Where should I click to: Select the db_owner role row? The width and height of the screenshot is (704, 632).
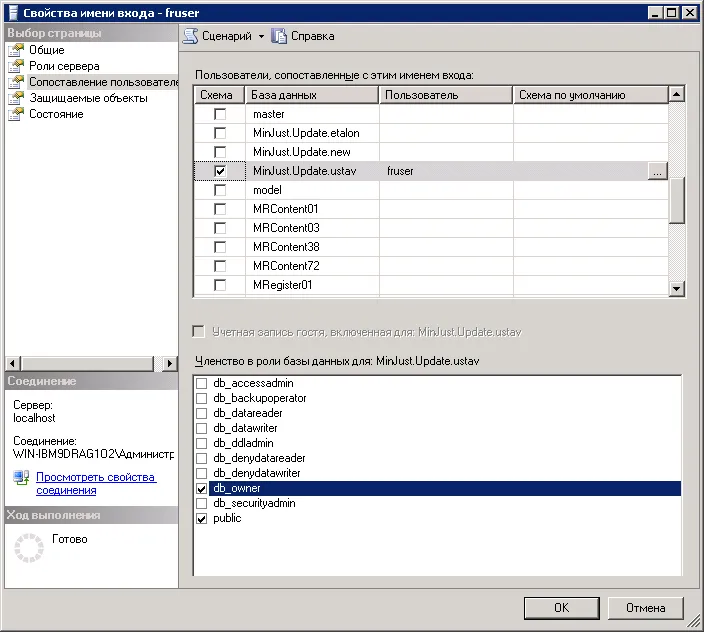point(444,488)
